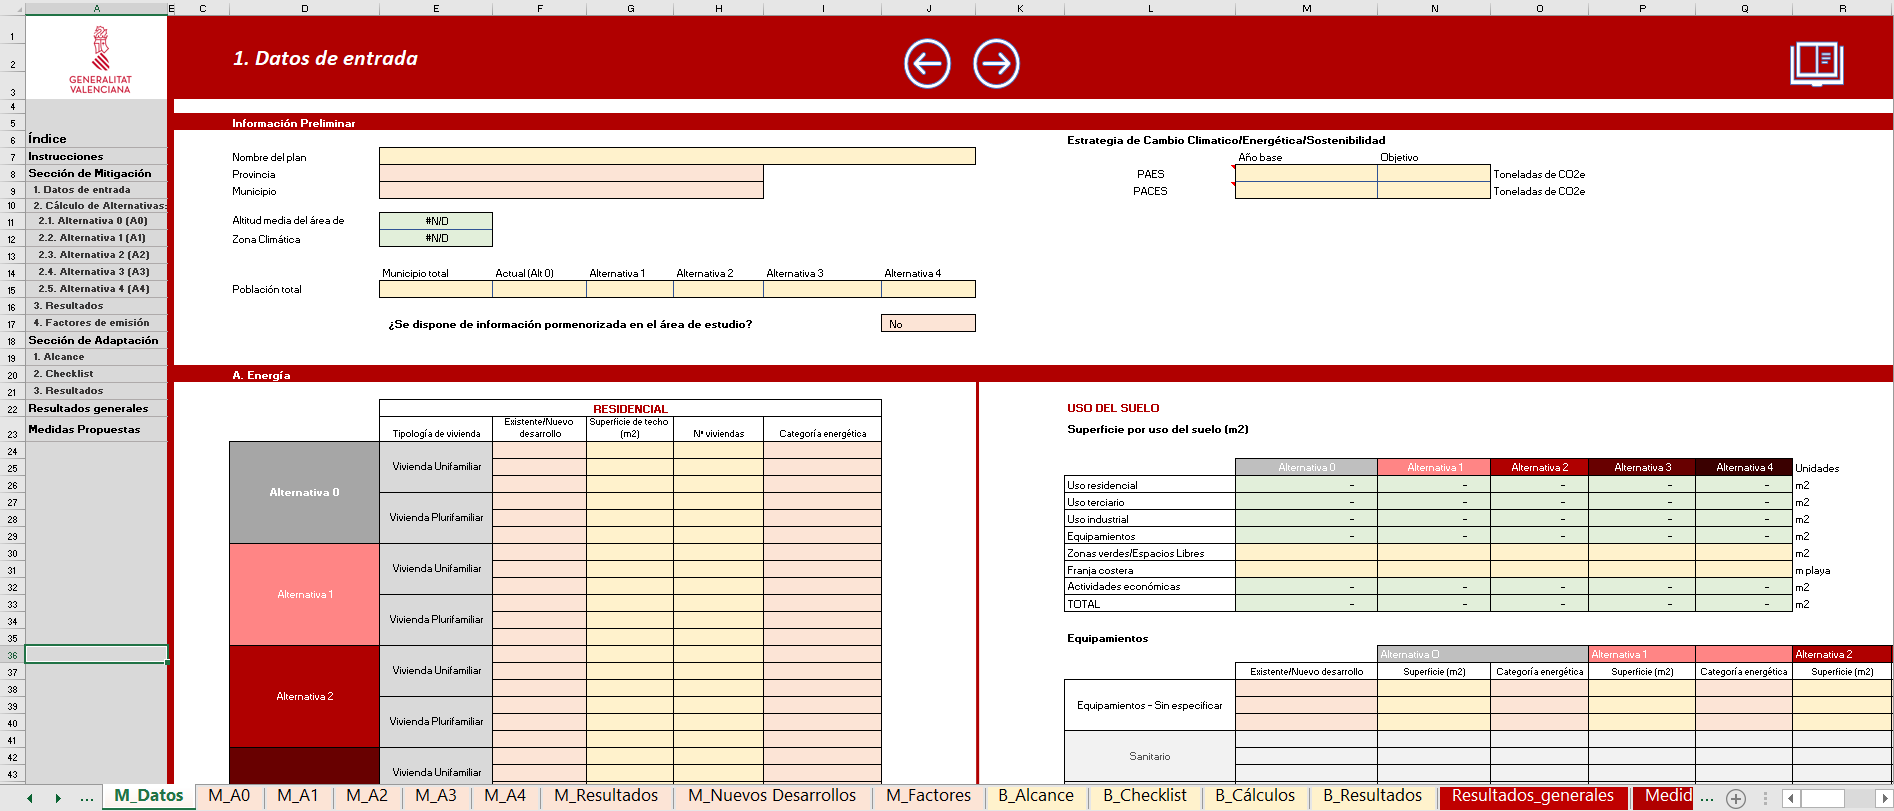Click the forward arrow navigation icon
The width and height of the screenshot is (1894, 811).
996,64
